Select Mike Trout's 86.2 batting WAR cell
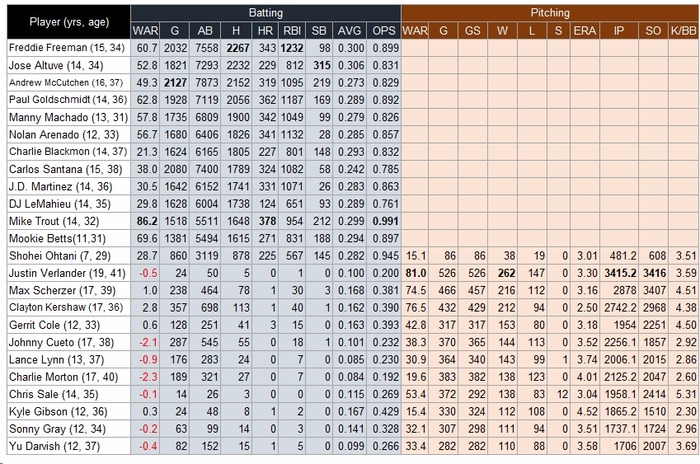The image size is (700, 464). 145,221
